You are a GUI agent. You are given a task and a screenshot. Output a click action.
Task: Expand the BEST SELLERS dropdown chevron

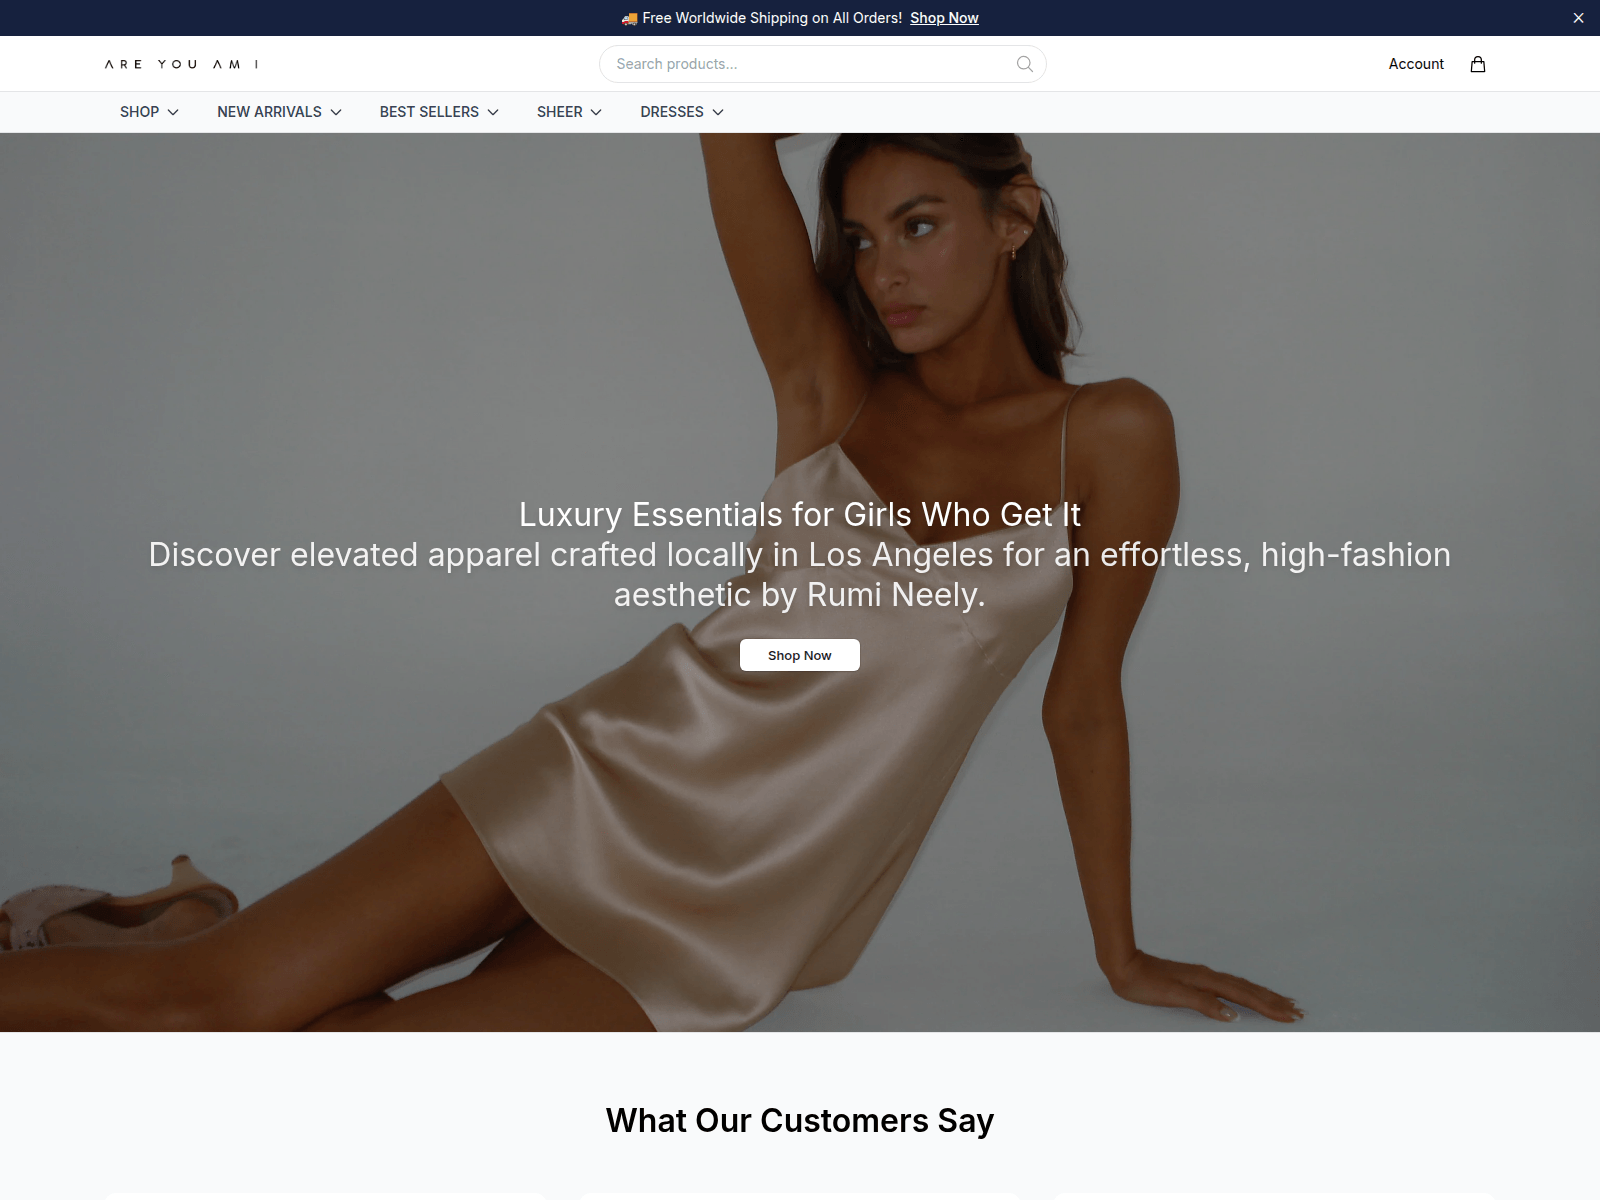click(493, 112)
